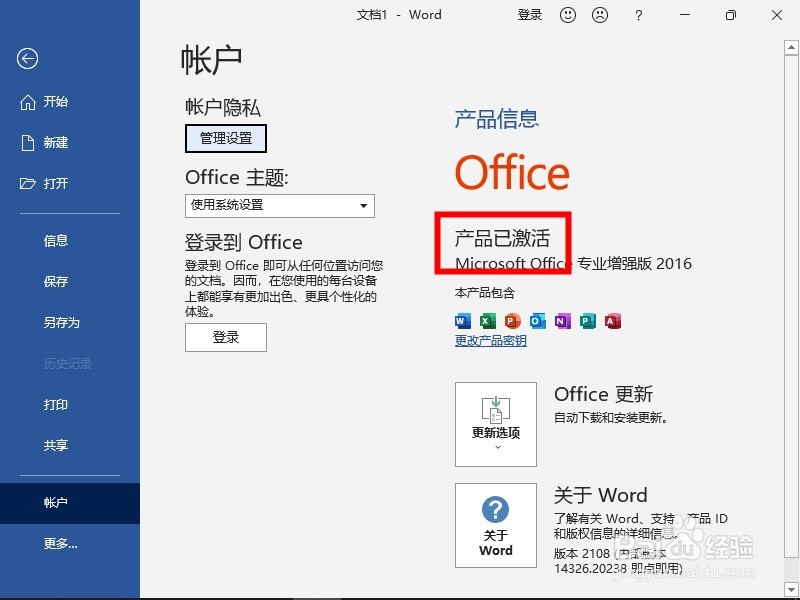Click the new document icon beside 新建
Image resolution: width=800 pixels, height=600 pixels.
(28, 143)
